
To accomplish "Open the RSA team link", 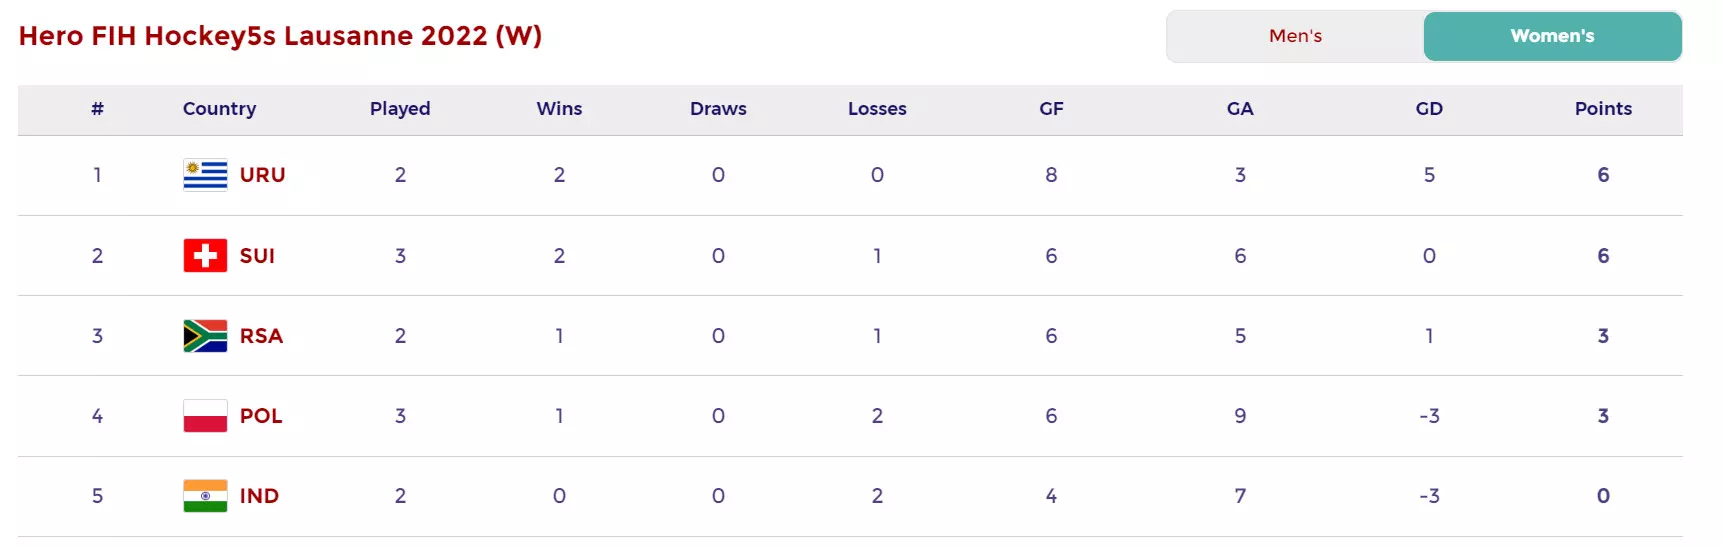I will [261, 336].
